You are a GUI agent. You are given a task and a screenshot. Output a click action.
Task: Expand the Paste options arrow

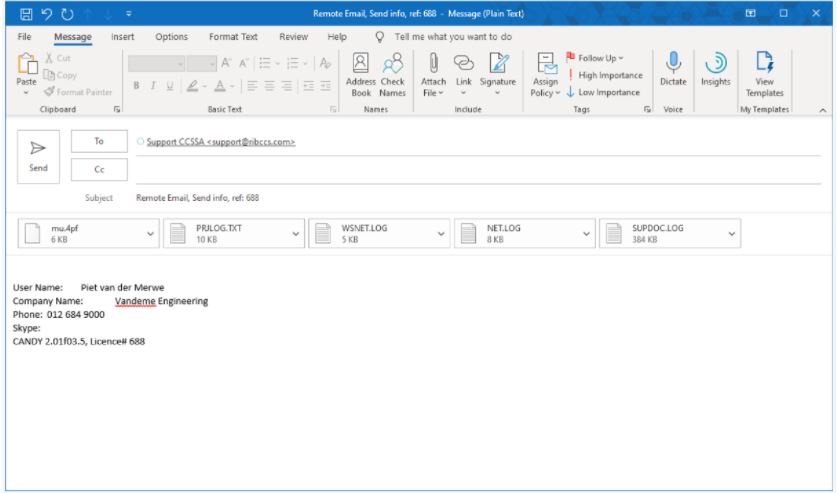(x=26, y=93)
